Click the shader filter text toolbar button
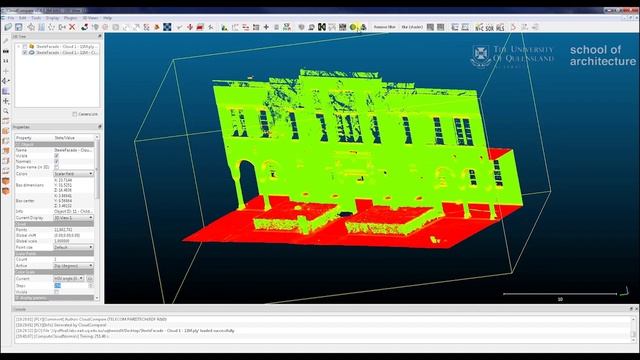The height and width of the screenshot is (360, 640). coord(412,27)
